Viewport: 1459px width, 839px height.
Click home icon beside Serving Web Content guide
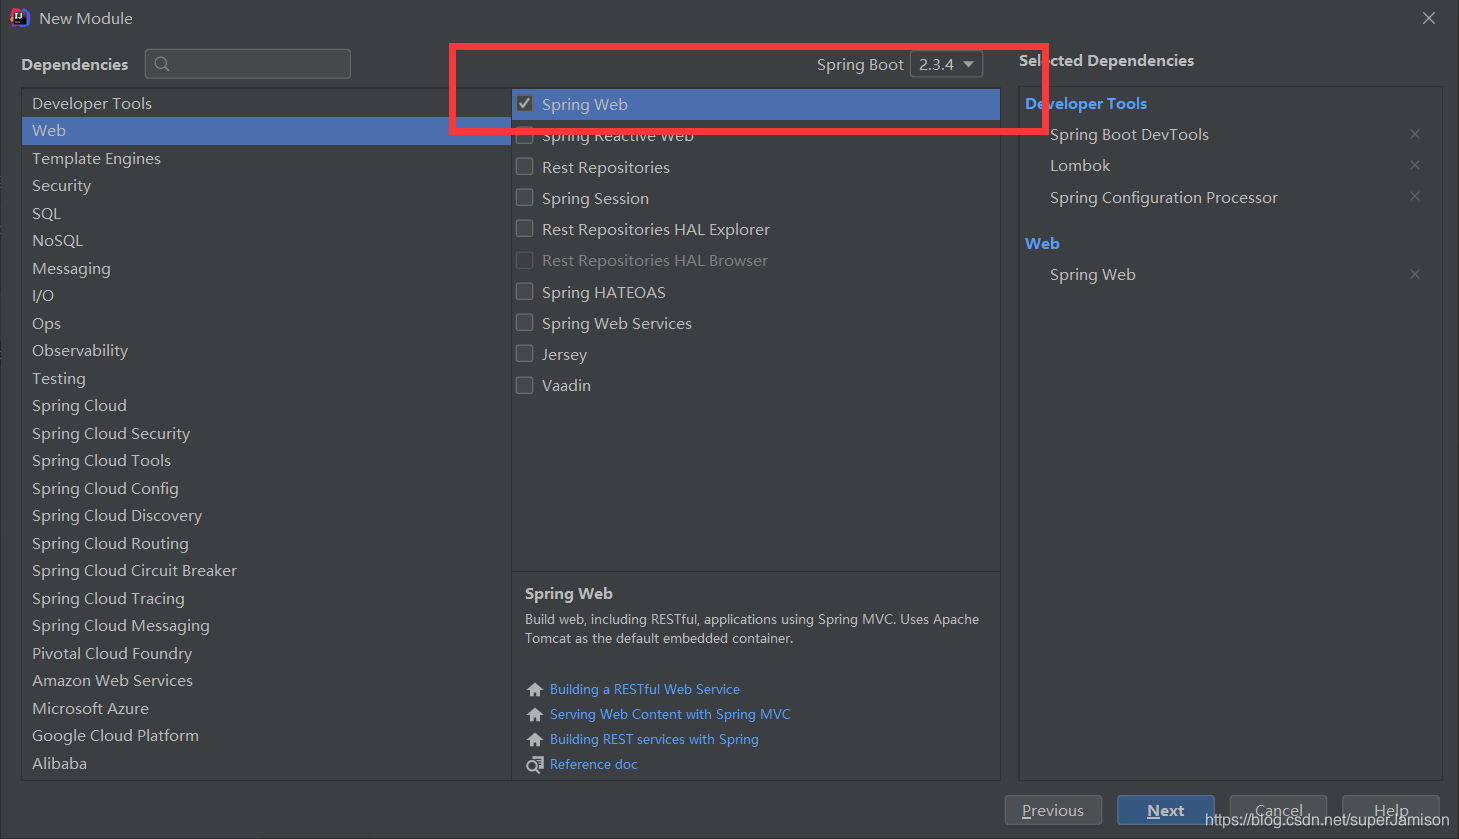click(535, 715)
